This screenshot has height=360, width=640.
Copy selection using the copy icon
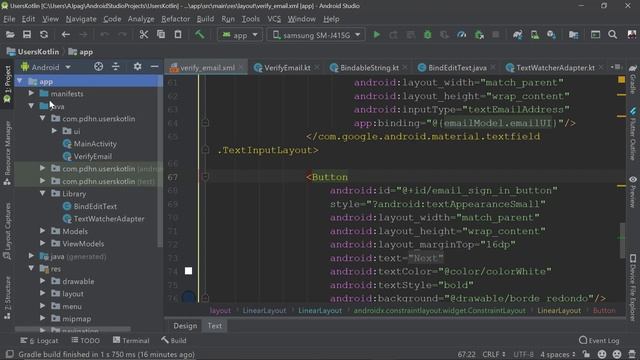(x=161, y=35)
